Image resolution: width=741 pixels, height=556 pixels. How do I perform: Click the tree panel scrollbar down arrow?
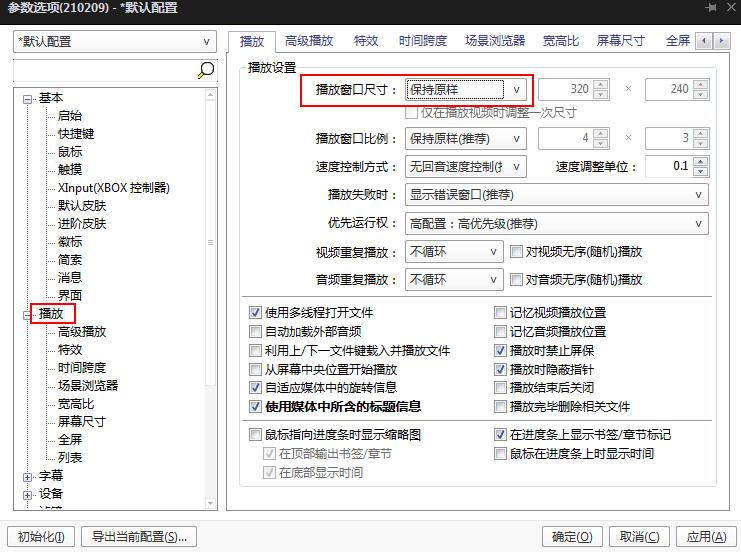pos(210,504)
